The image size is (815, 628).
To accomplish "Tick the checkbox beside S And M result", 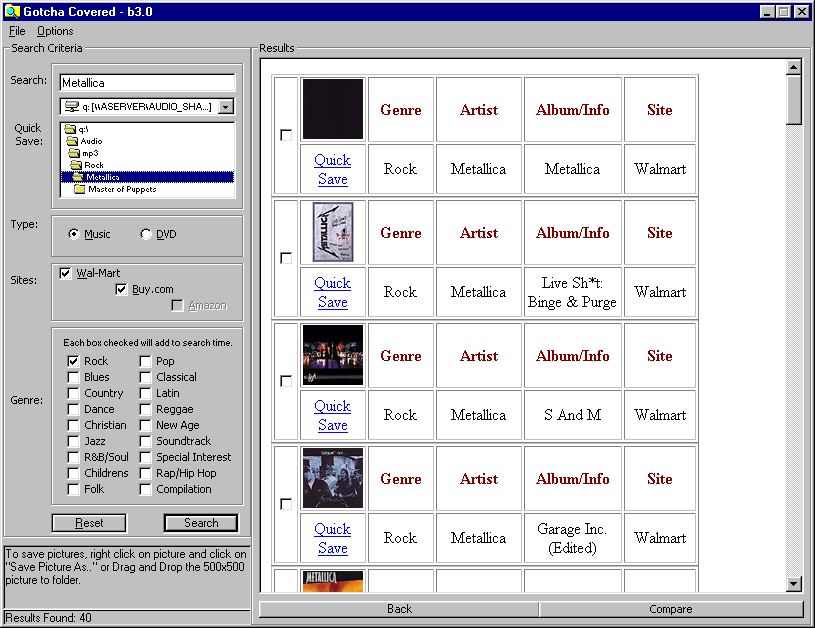I will point(286,381).
